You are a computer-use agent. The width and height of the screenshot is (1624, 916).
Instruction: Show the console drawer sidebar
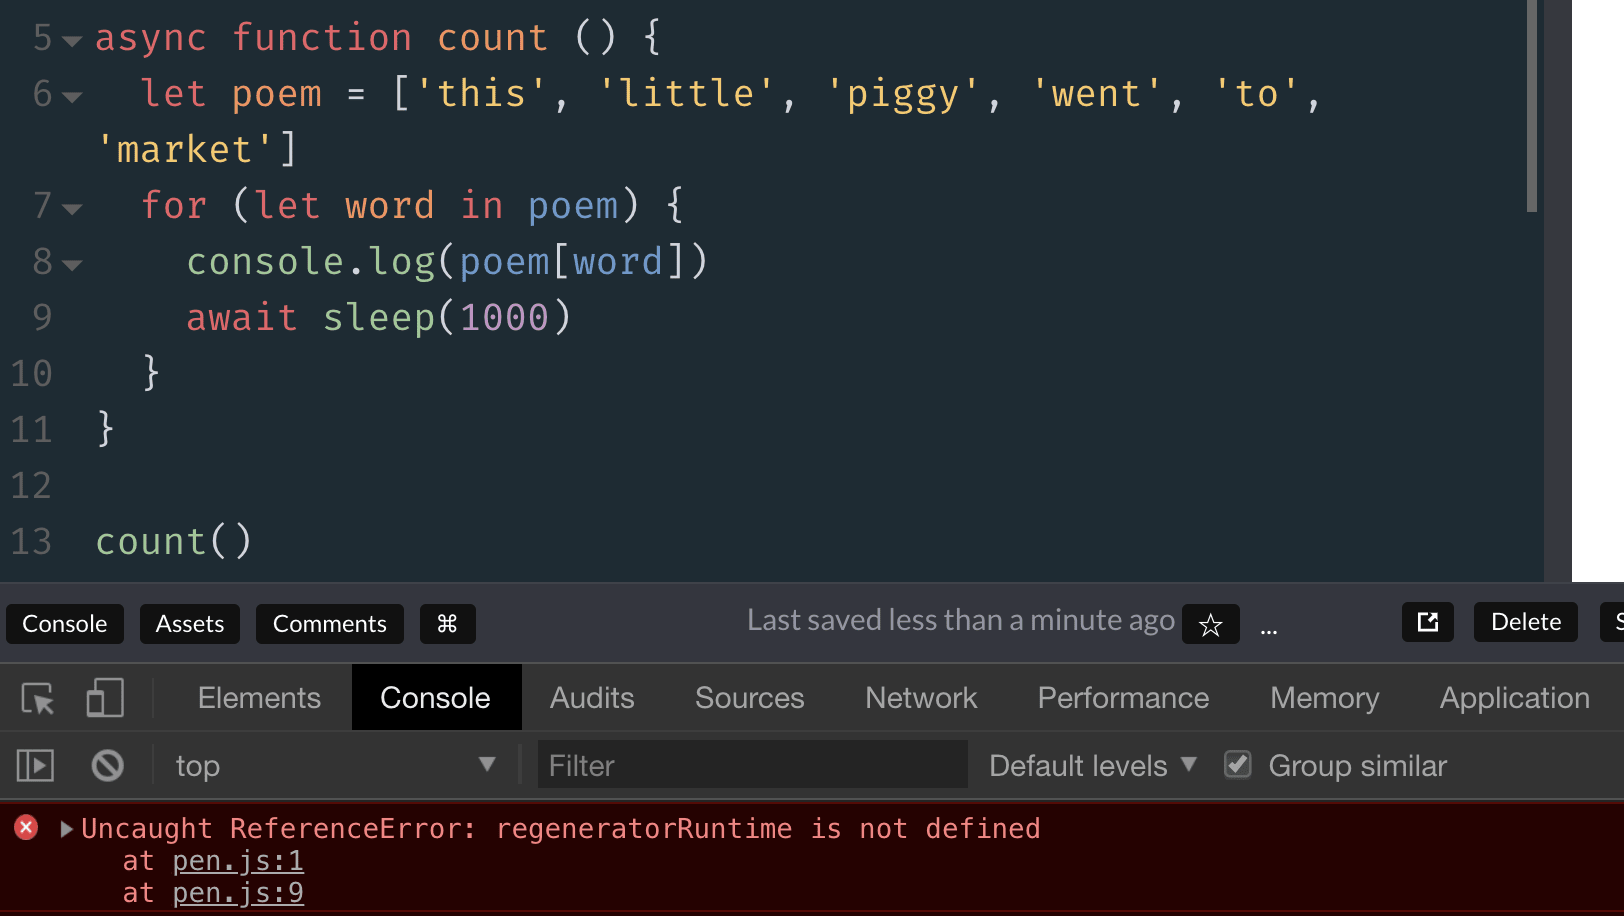pyautogui.click(x=34, y=764)
